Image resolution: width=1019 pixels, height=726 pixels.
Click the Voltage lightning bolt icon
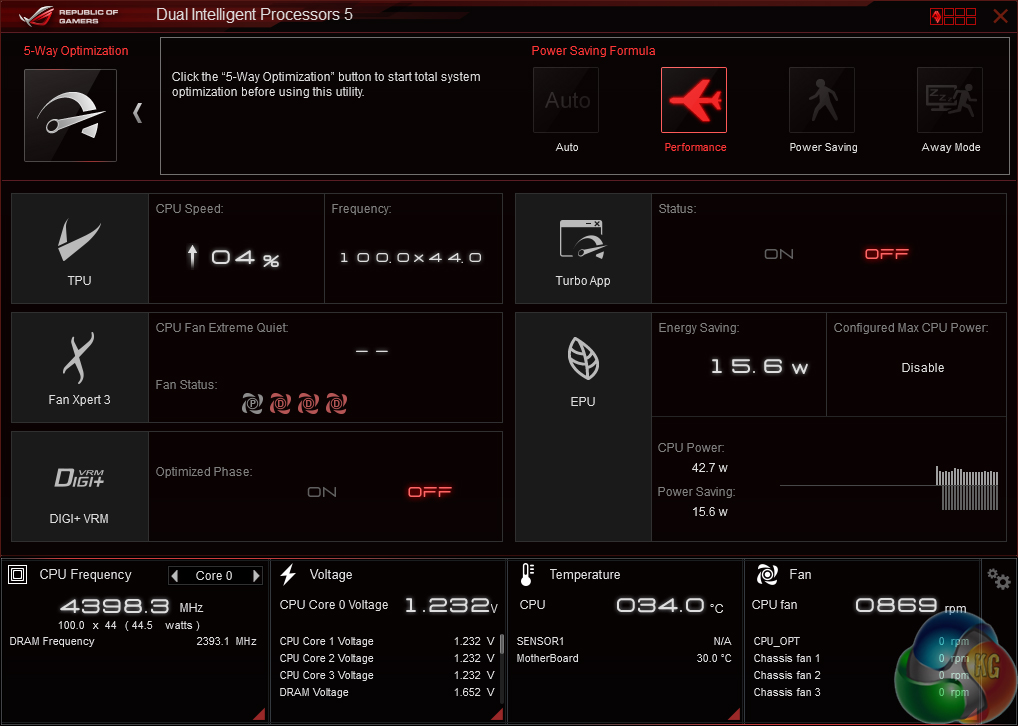tap(288, 575)
